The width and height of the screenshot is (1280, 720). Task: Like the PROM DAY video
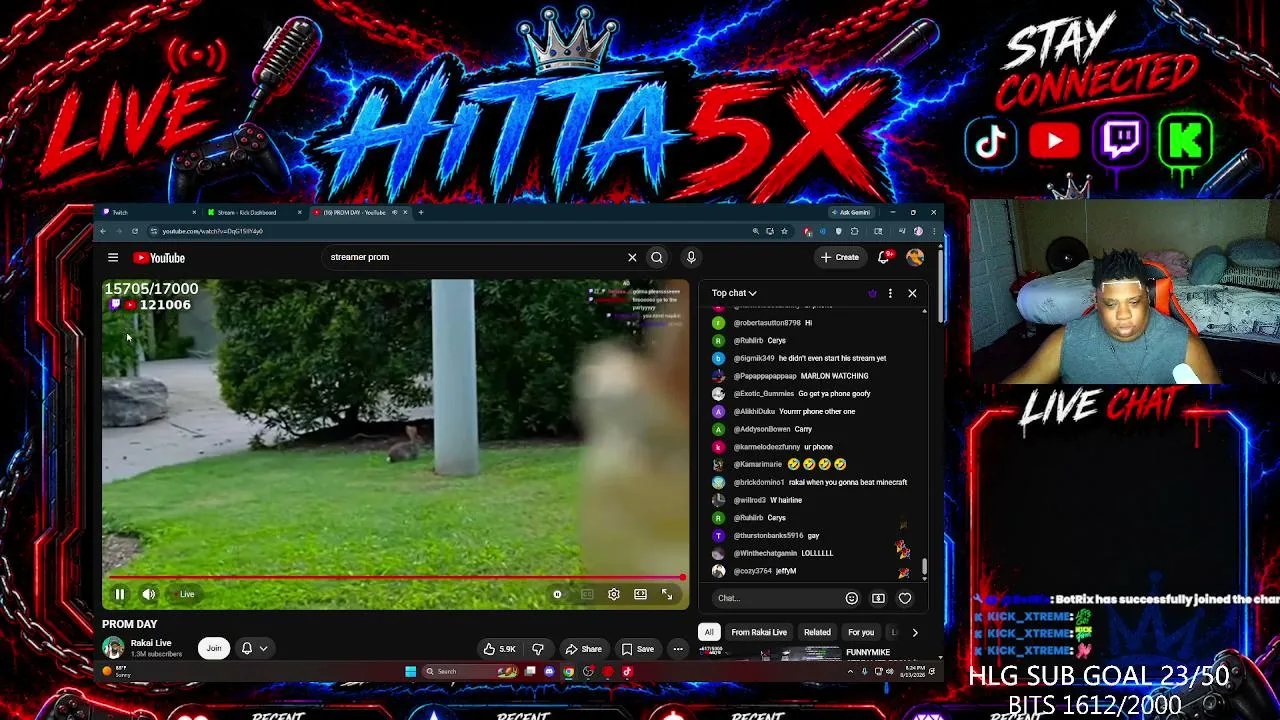point(499,649)
